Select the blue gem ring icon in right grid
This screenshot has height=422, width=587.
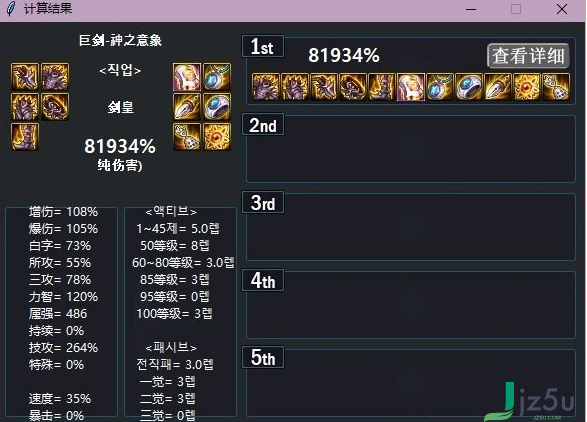217,107
